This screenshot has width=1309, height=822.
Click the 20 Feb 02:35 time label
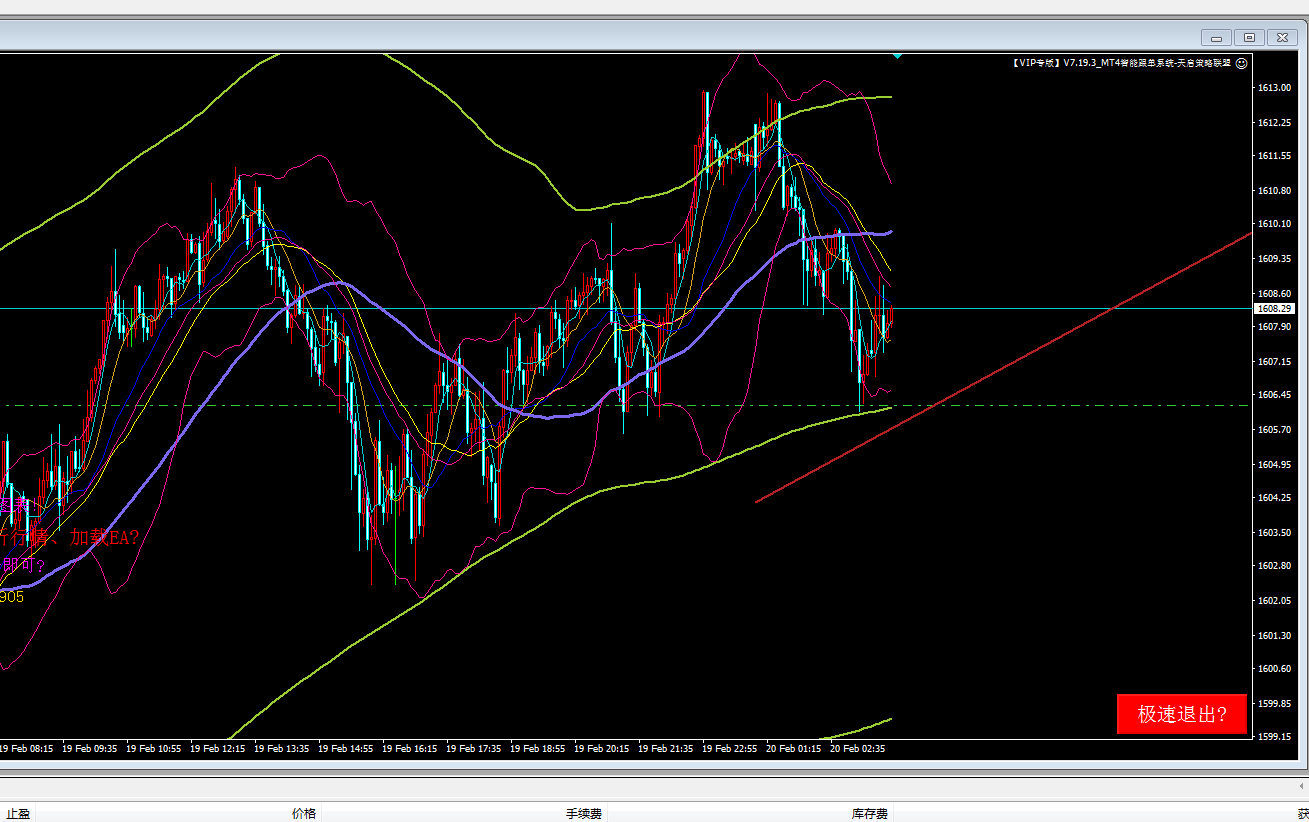(859, 748)
